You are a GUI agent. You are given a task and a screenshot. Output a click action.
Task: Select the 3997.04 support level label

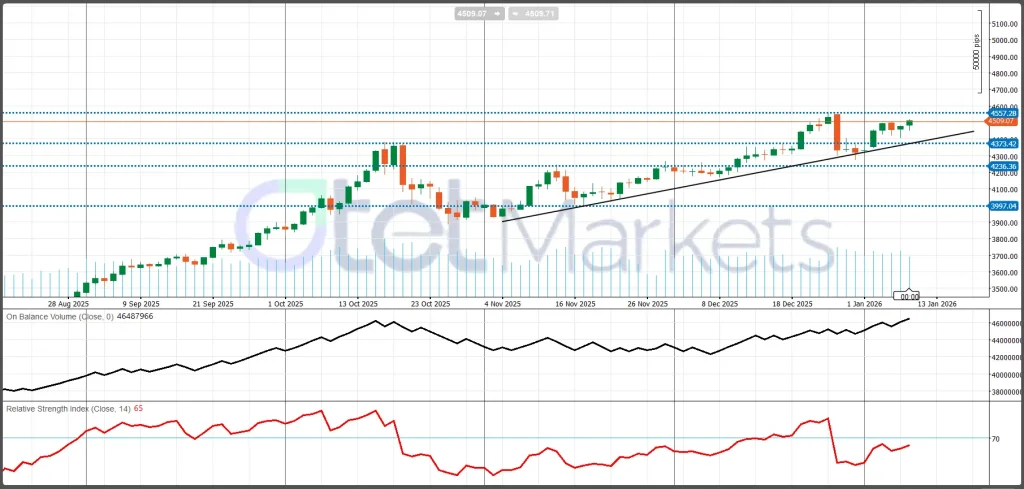click(1002, 206)
